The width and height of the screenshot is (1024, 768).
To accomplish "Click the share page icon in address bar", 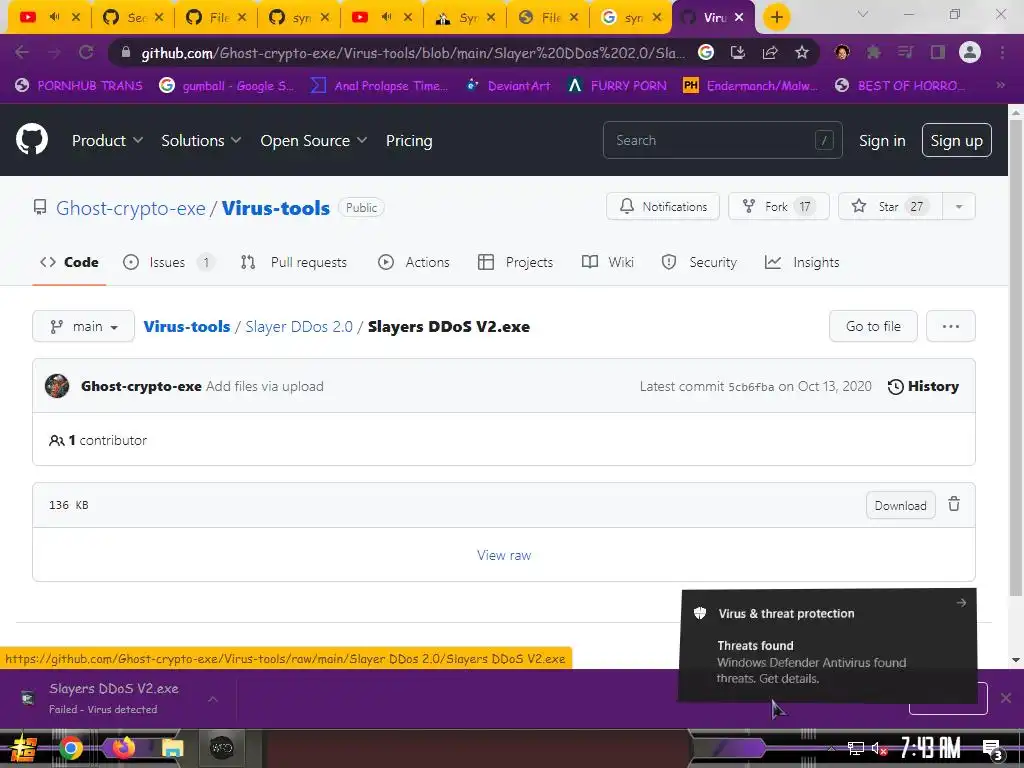I will pyautogui.click(x=770, y=52).
